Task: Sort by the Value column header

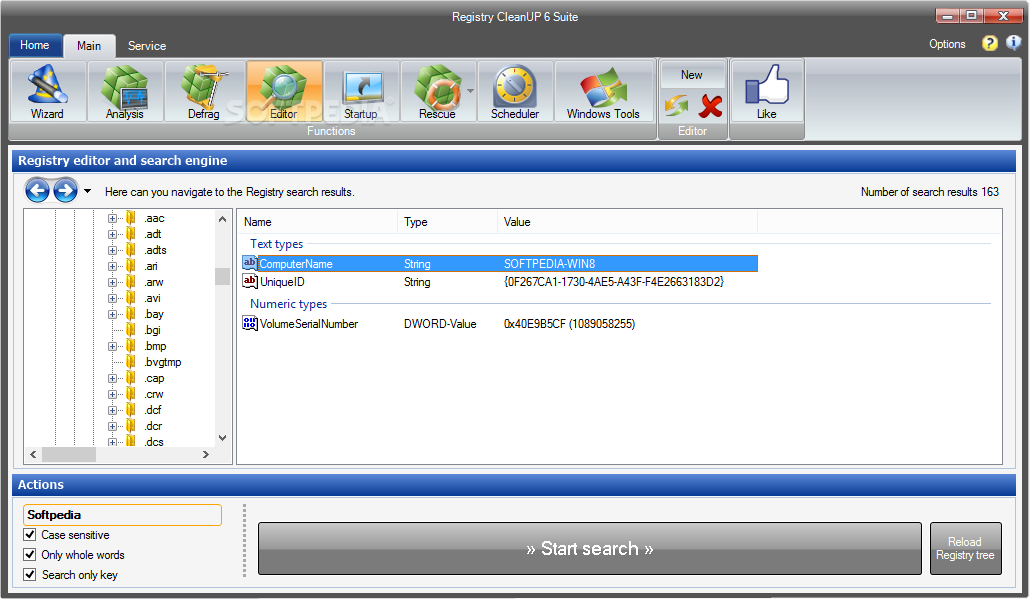Action: tap(627, 222)
